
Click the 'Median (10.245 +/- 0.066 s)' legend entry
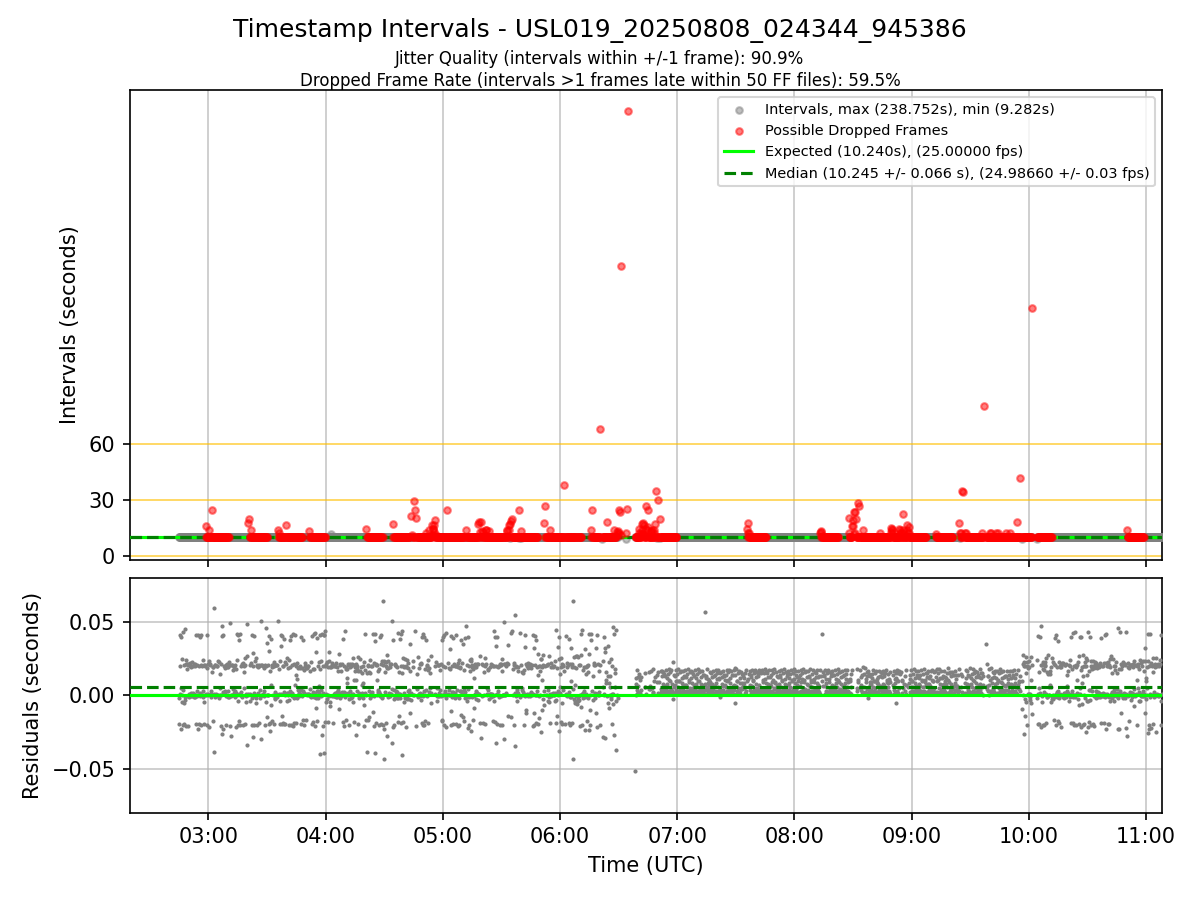tap(957, 173)
